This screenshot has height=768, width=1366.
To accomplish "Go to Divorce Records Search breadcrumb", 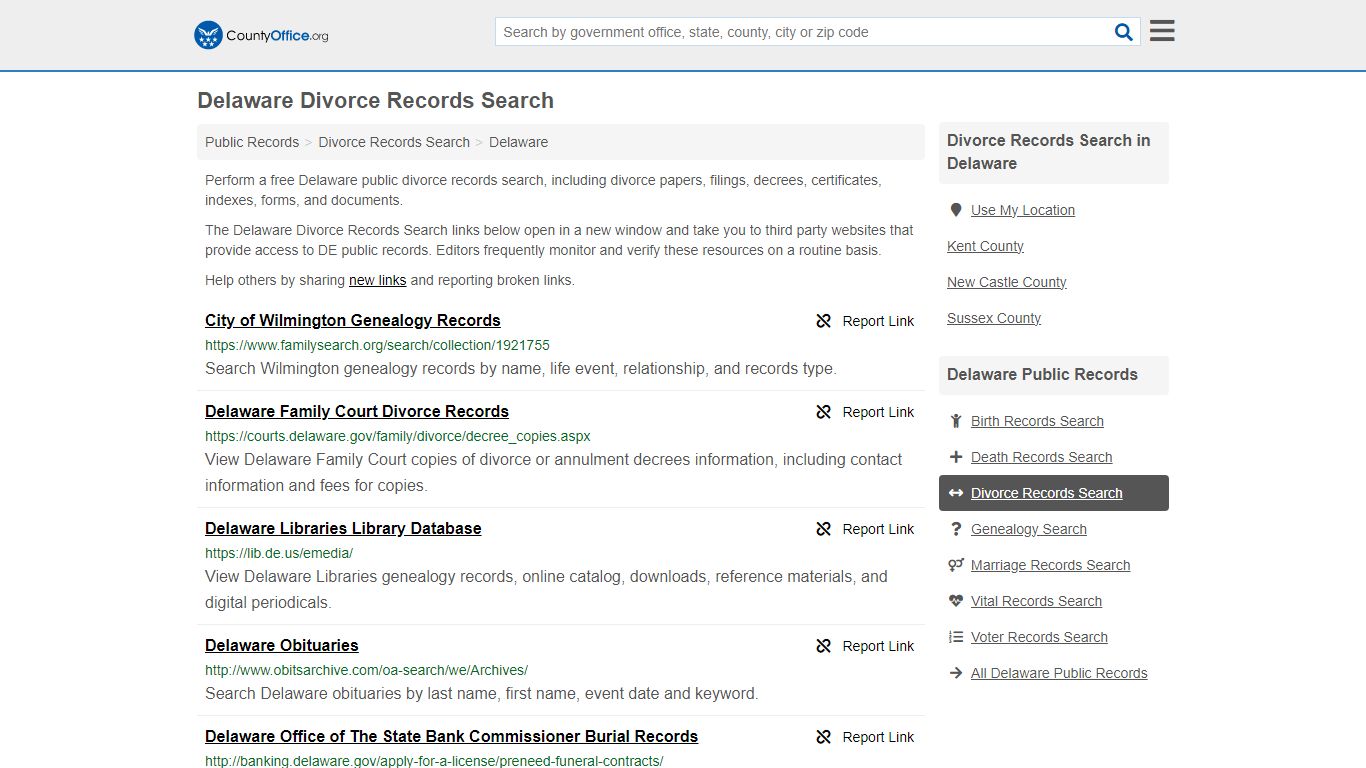I will (x=394, y=142).
